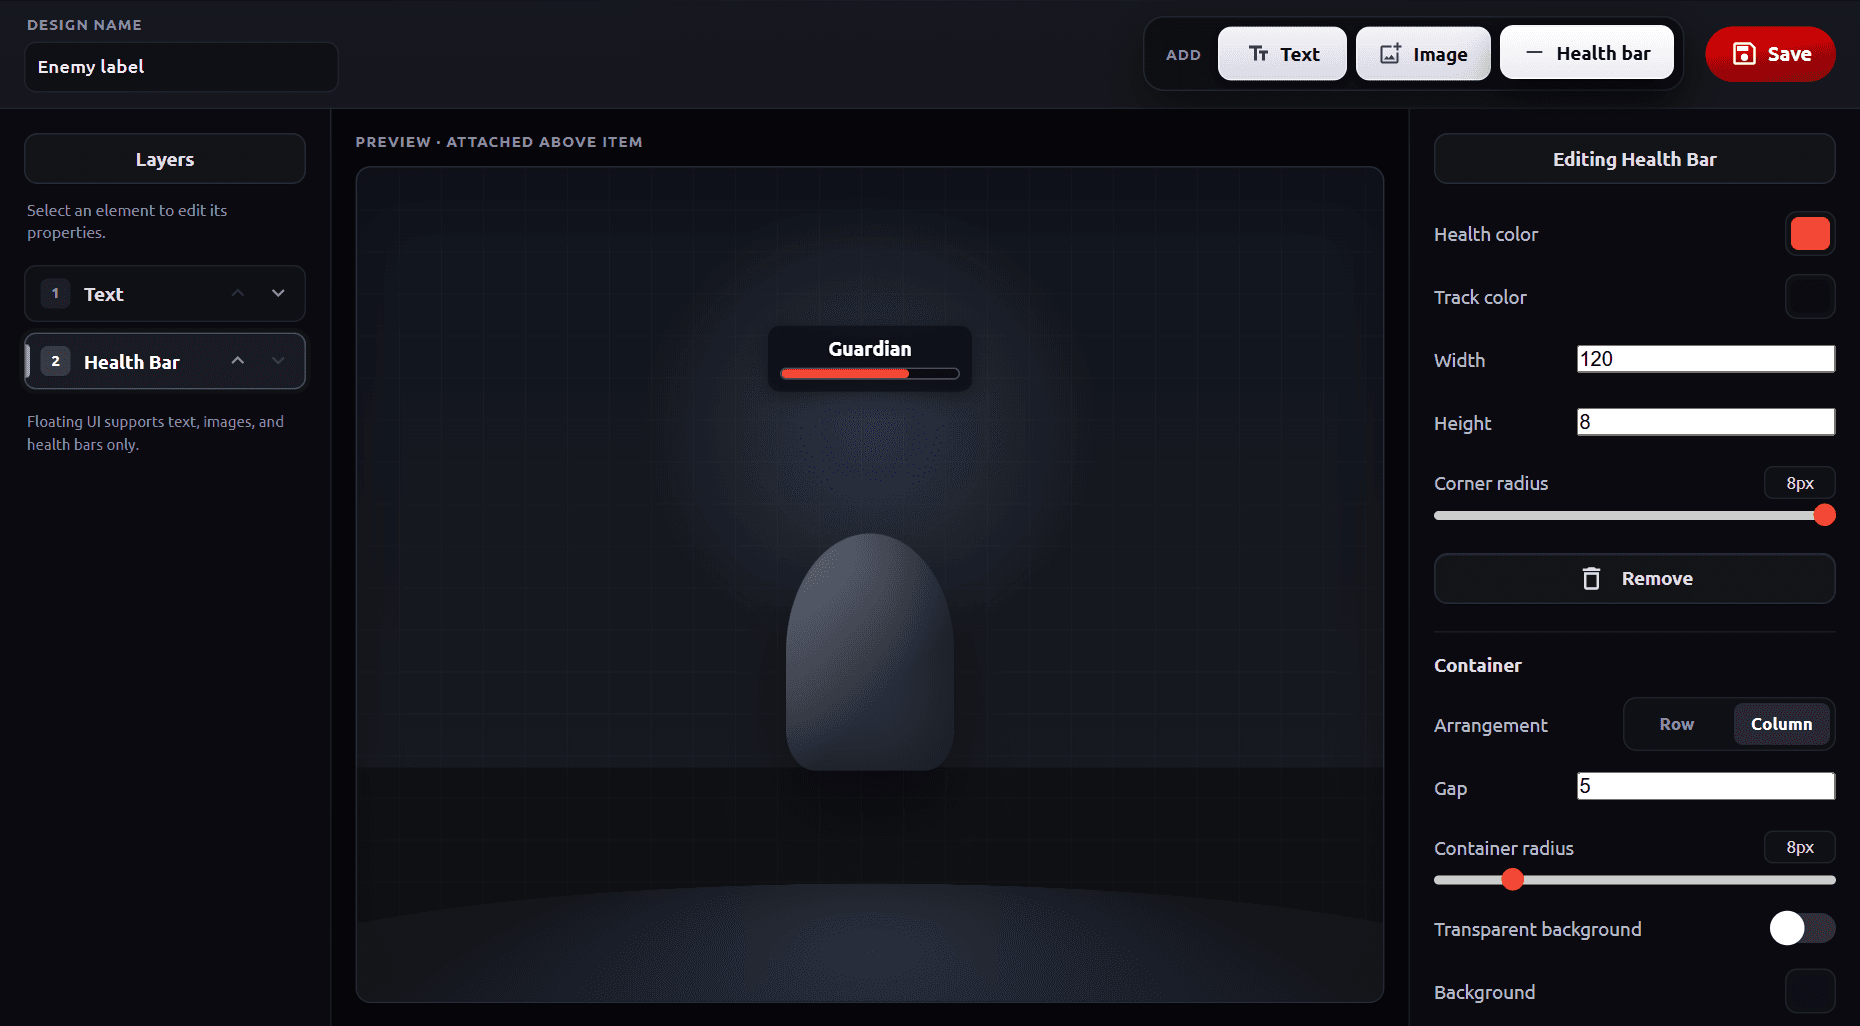Move Text layer down arrow
Screen dimensions: 1860x1026
(x=278, y=293)
